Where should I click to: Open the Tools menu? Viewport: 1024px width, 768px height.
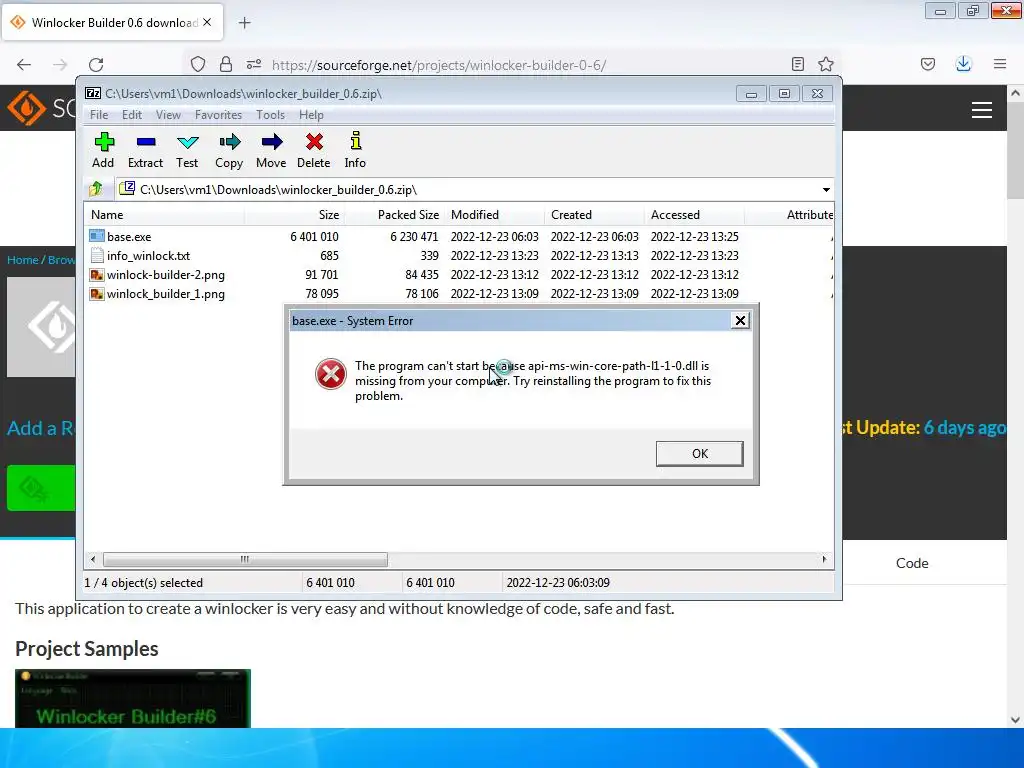[270, 115]
